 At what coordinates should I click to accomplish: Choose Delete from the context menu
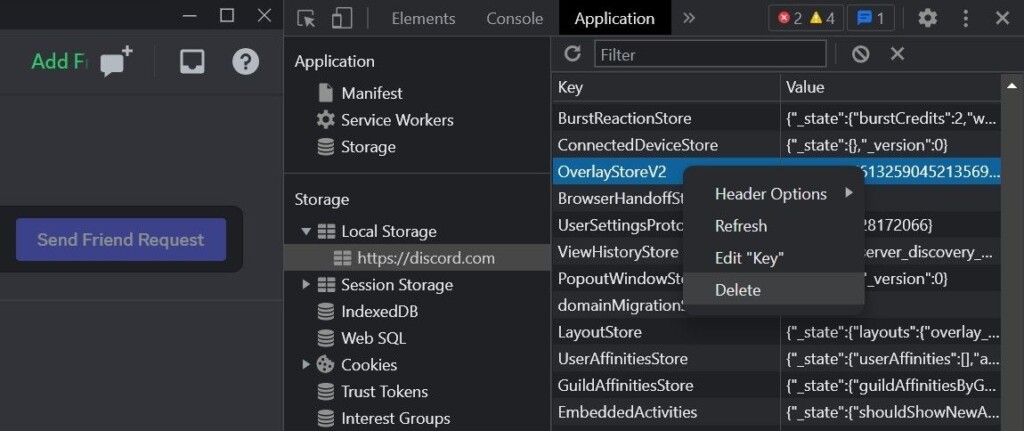(738, 290)
